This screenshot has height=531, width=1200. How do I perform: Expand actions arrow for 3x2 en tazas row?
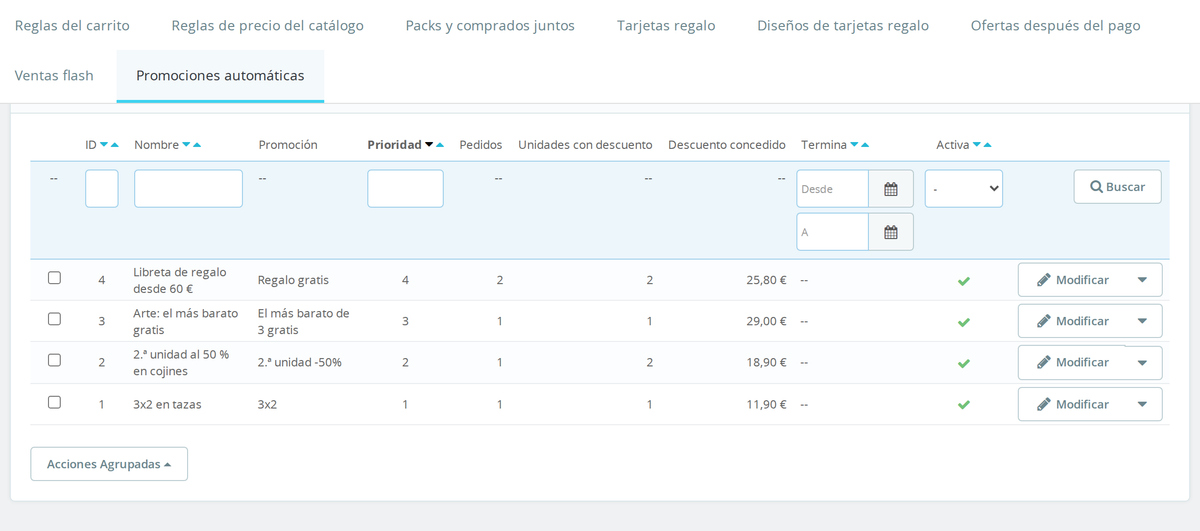tap(1143, 404)
